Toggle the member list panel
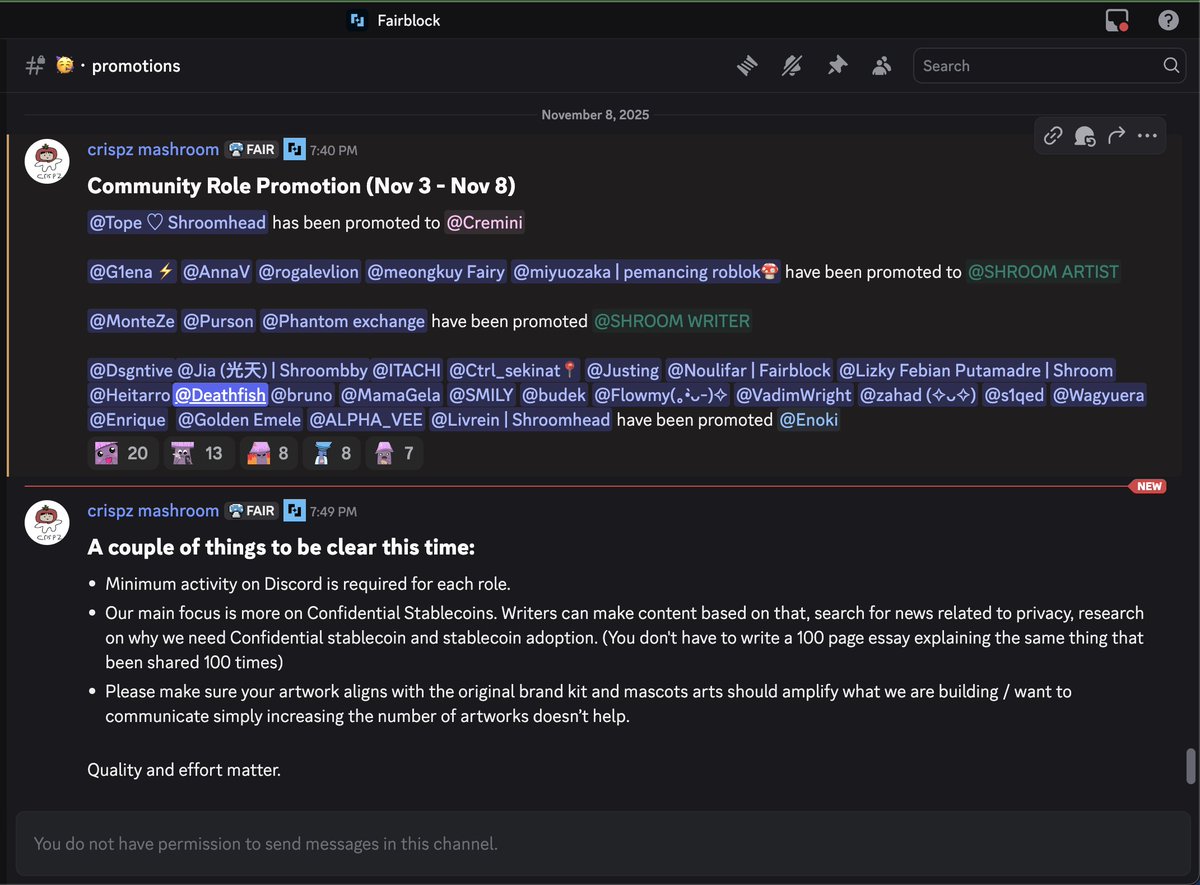The height and width of the screenshot is (885, 1200). click(881, 64)
